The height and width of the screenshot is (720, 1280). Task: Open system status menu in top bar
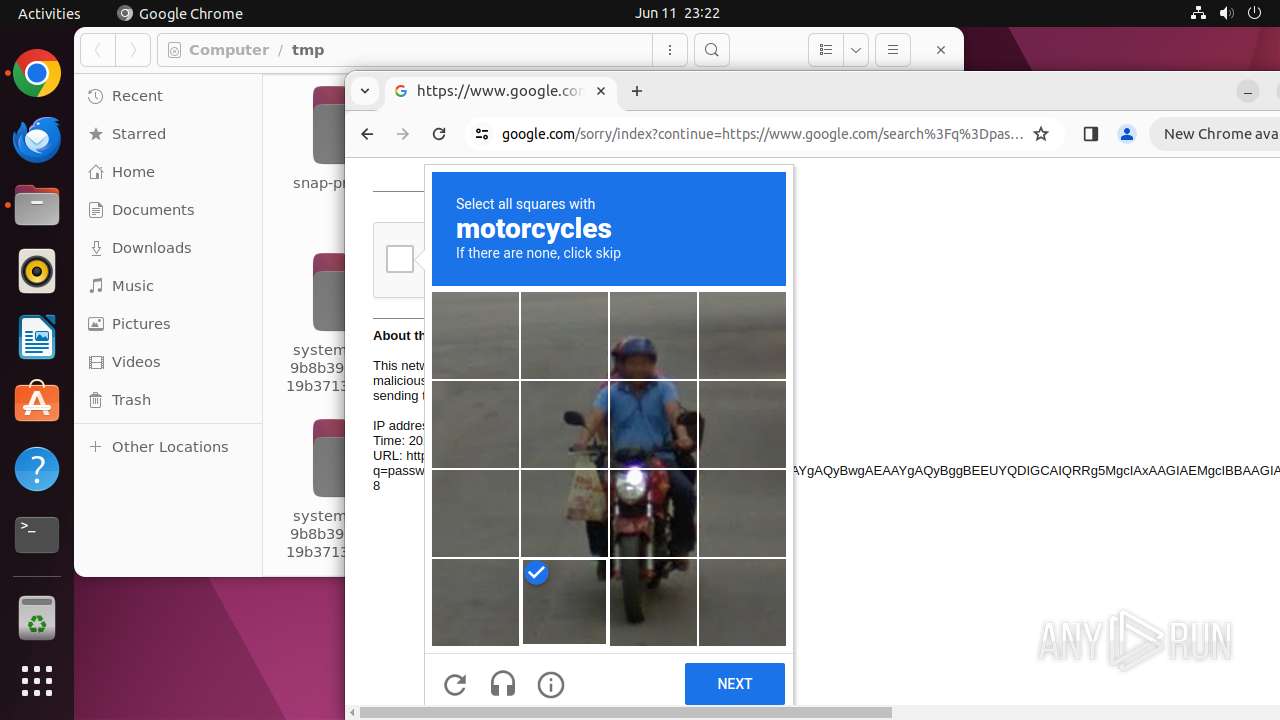tap(1226, 13)
